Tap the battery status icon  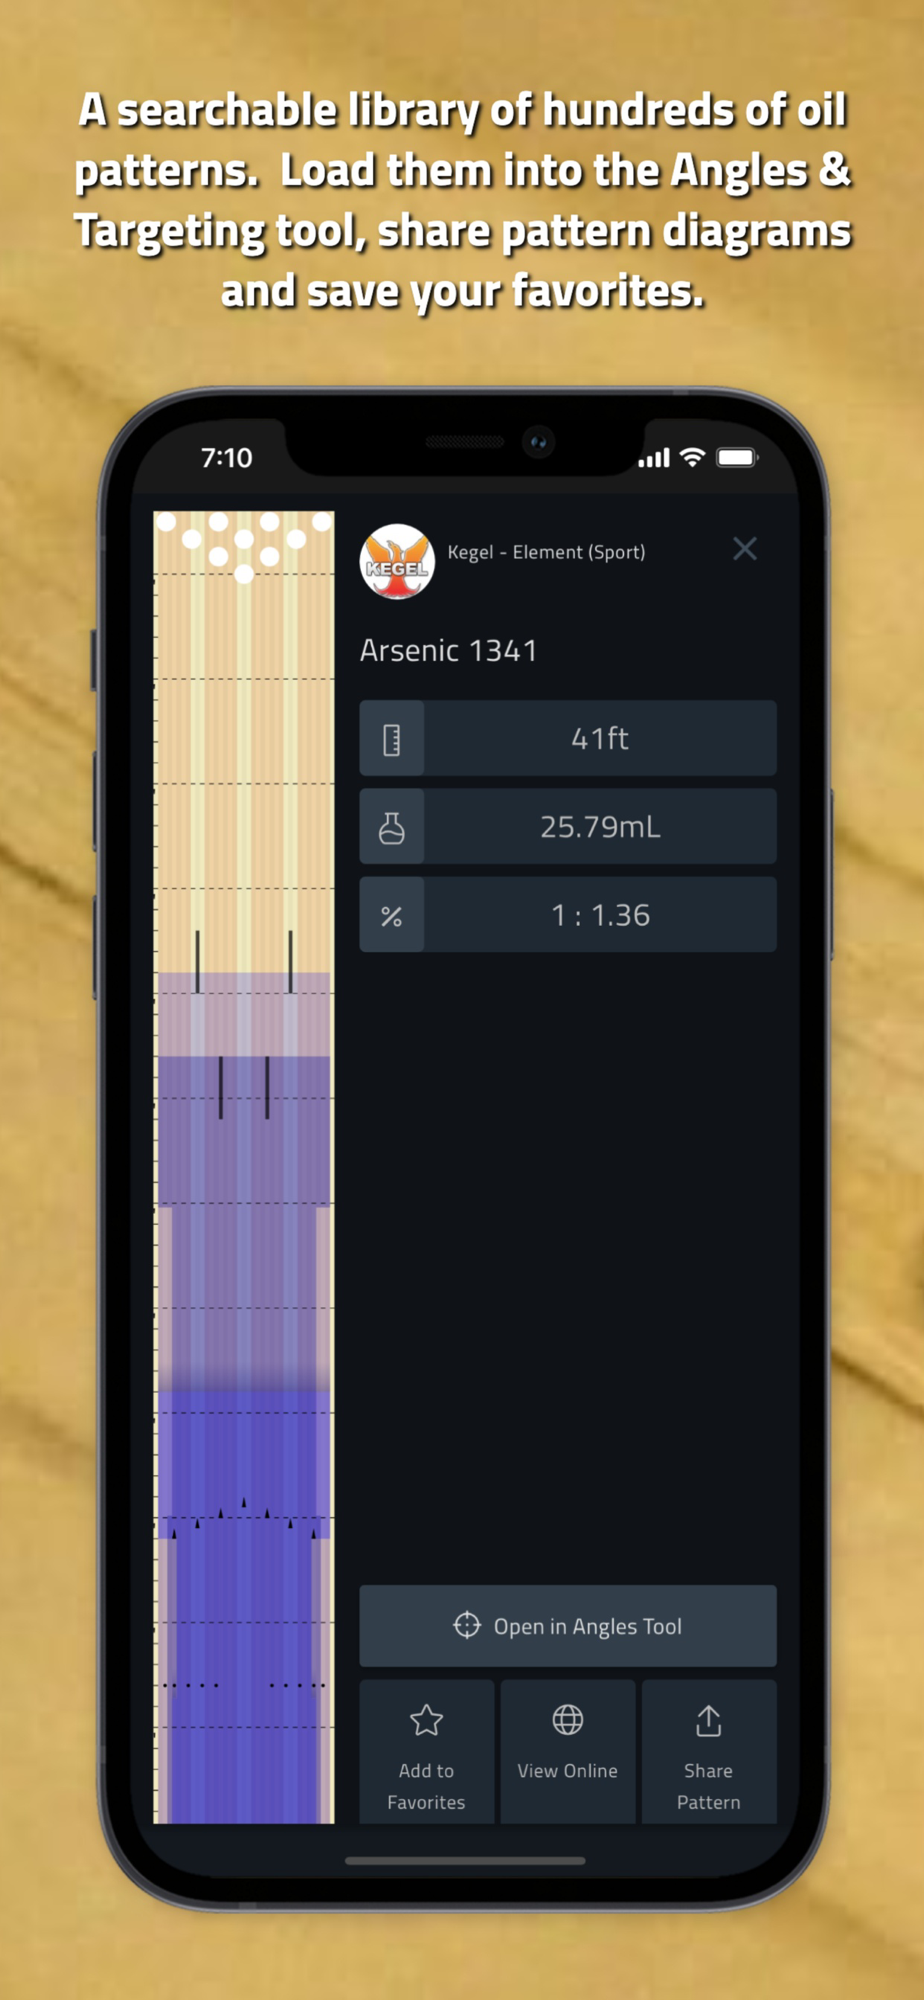click(737, 458)
